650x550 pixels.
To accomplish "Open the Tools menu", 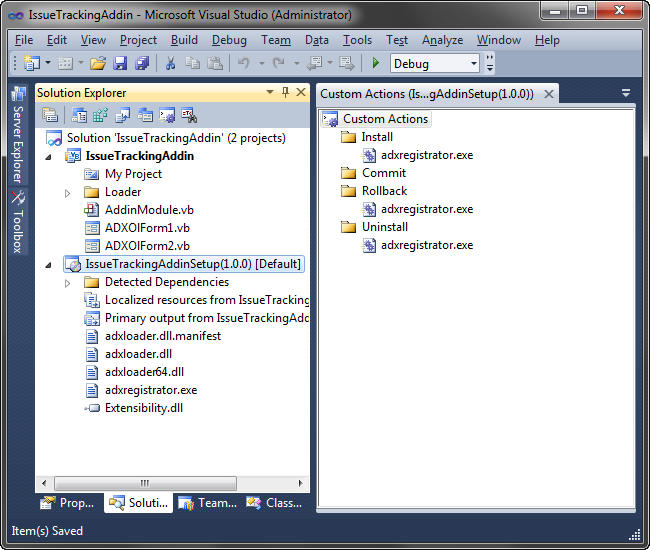I will pos(357,40).
